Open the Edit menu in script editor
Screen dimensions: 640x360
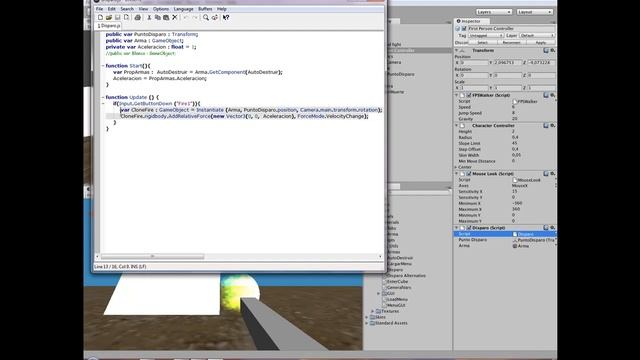[x=111, y=9]
